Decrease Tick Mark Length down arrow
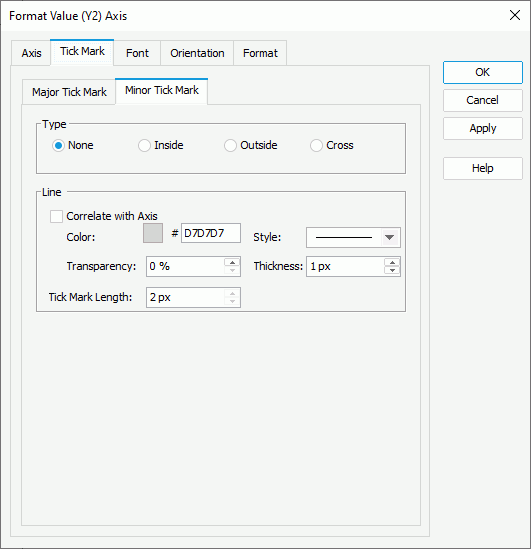The height and width of the screenshot is (549, 531). pos(232,301)
